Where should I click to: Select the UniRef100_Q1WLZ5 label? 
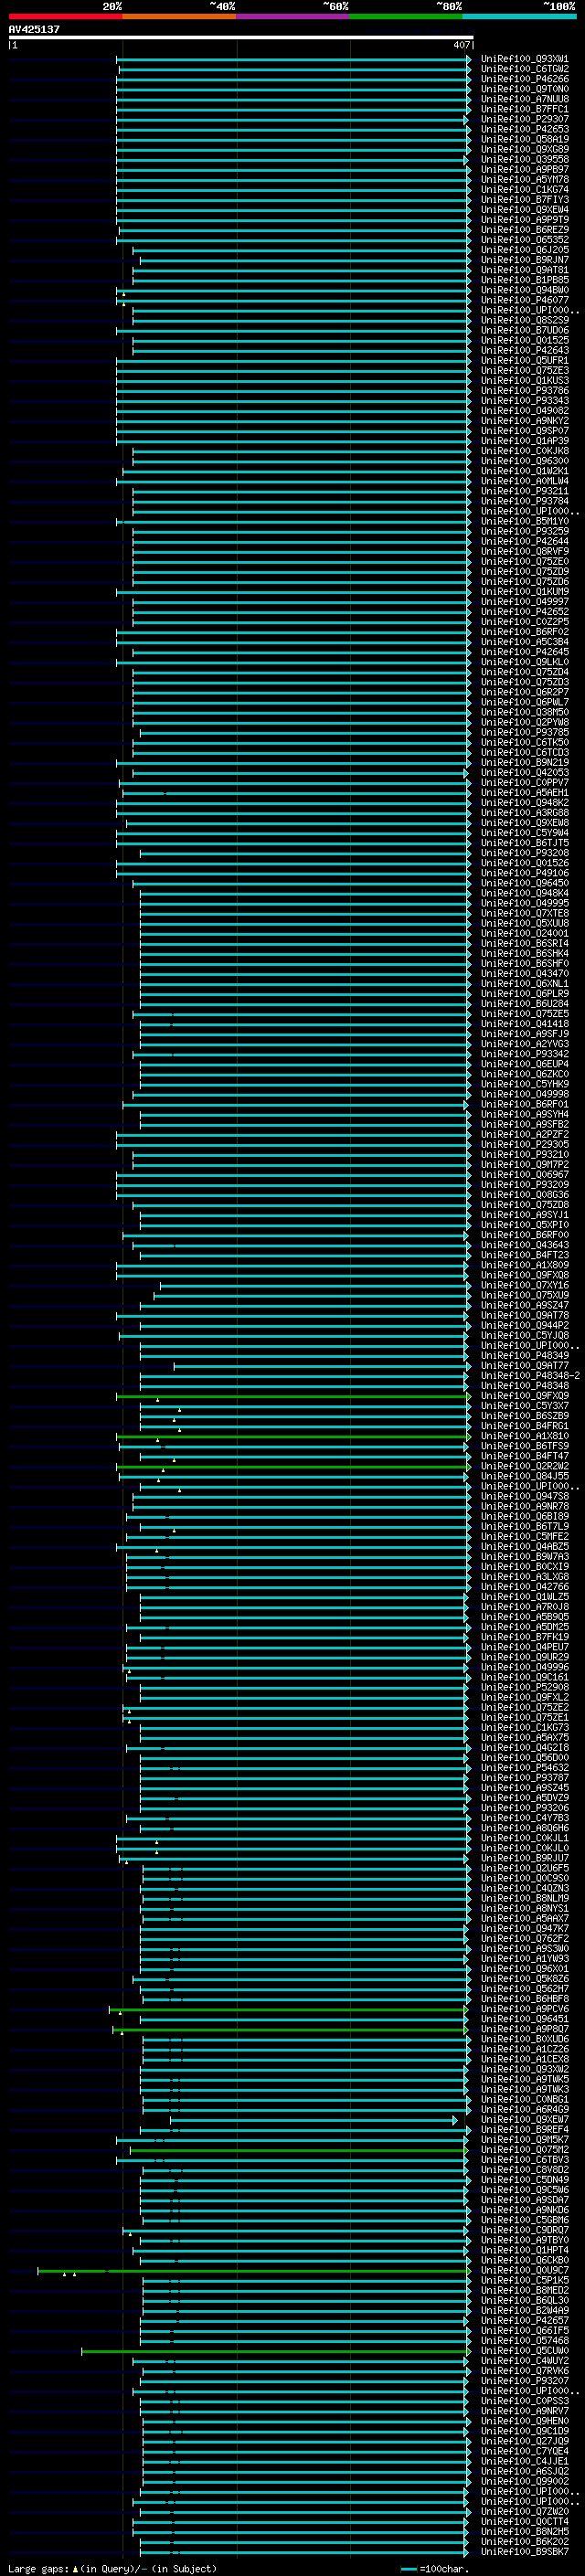click(x=524, y=1597)
